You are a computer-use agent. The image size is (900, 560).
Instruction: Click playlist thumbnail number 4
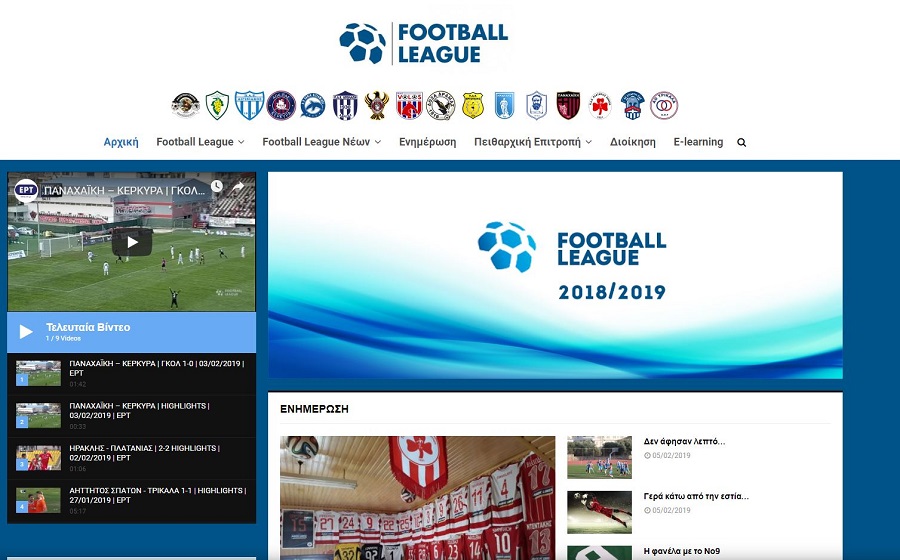(x=38, y=500)
